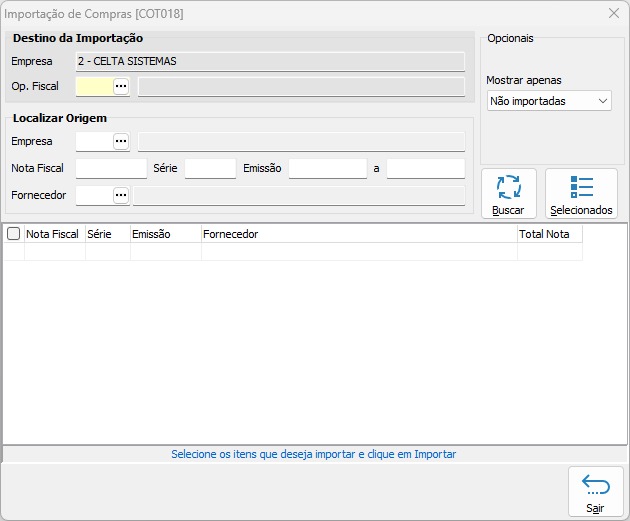The height and width of the screenshot is (521, 630).
Task: Click the Série input field
Action: click(210, 169)
